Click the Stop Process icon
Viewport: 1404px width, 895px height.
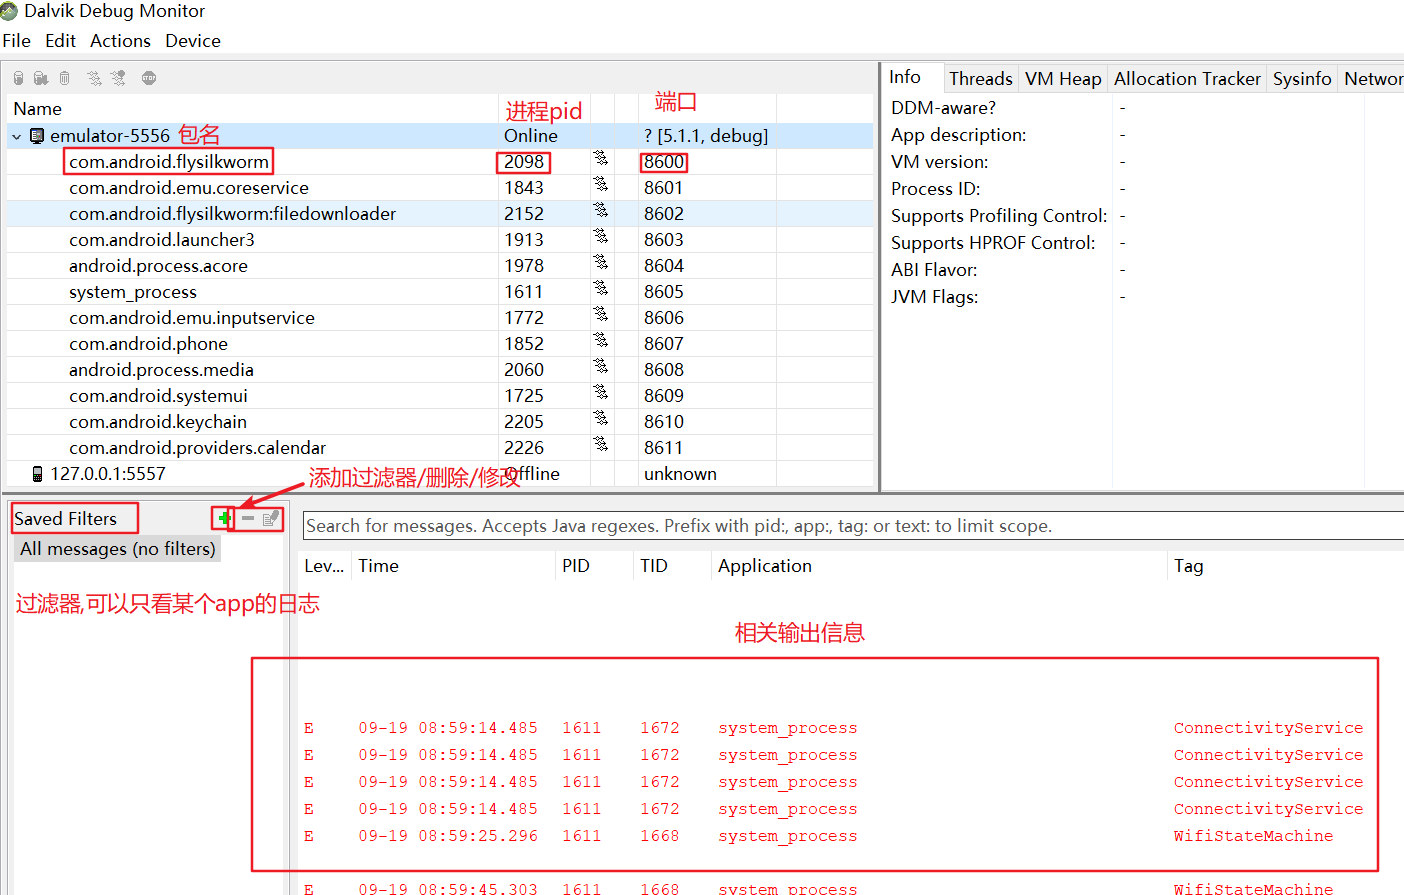pos(149,78)
